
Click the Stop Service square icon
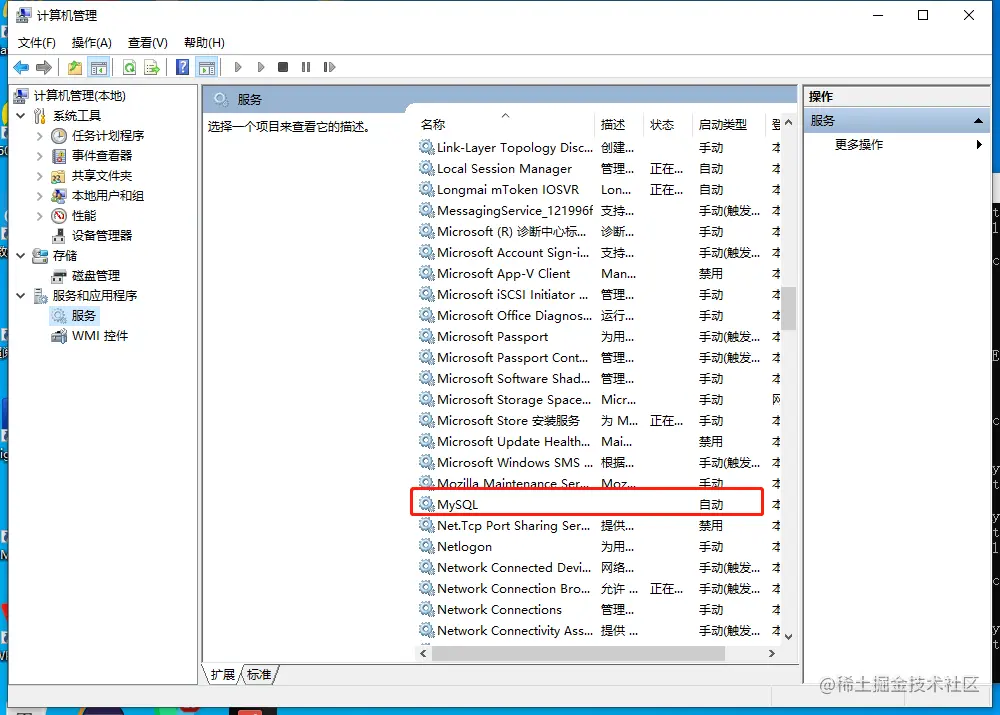tap(283, 67)
